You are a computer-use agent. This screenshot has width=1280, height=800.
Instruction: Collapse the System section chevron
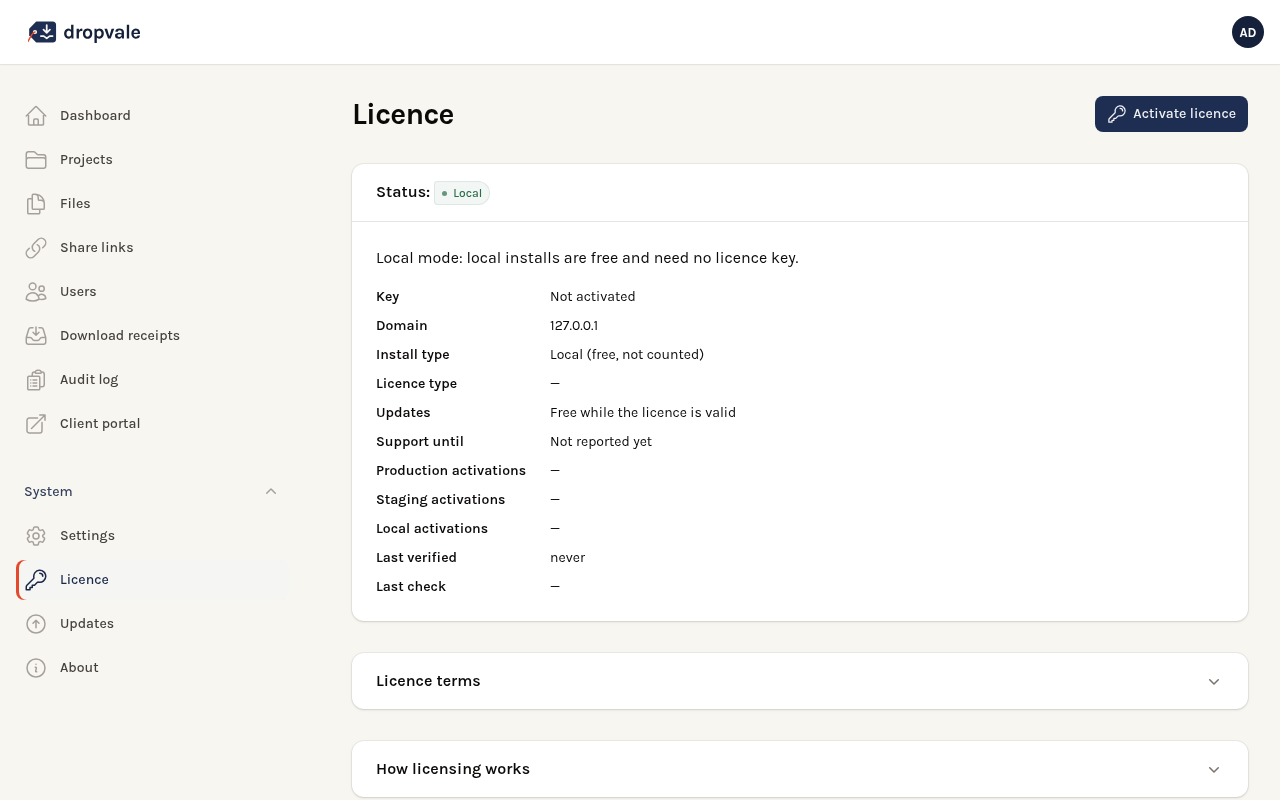pyautogui.click(x=271, y=492)
